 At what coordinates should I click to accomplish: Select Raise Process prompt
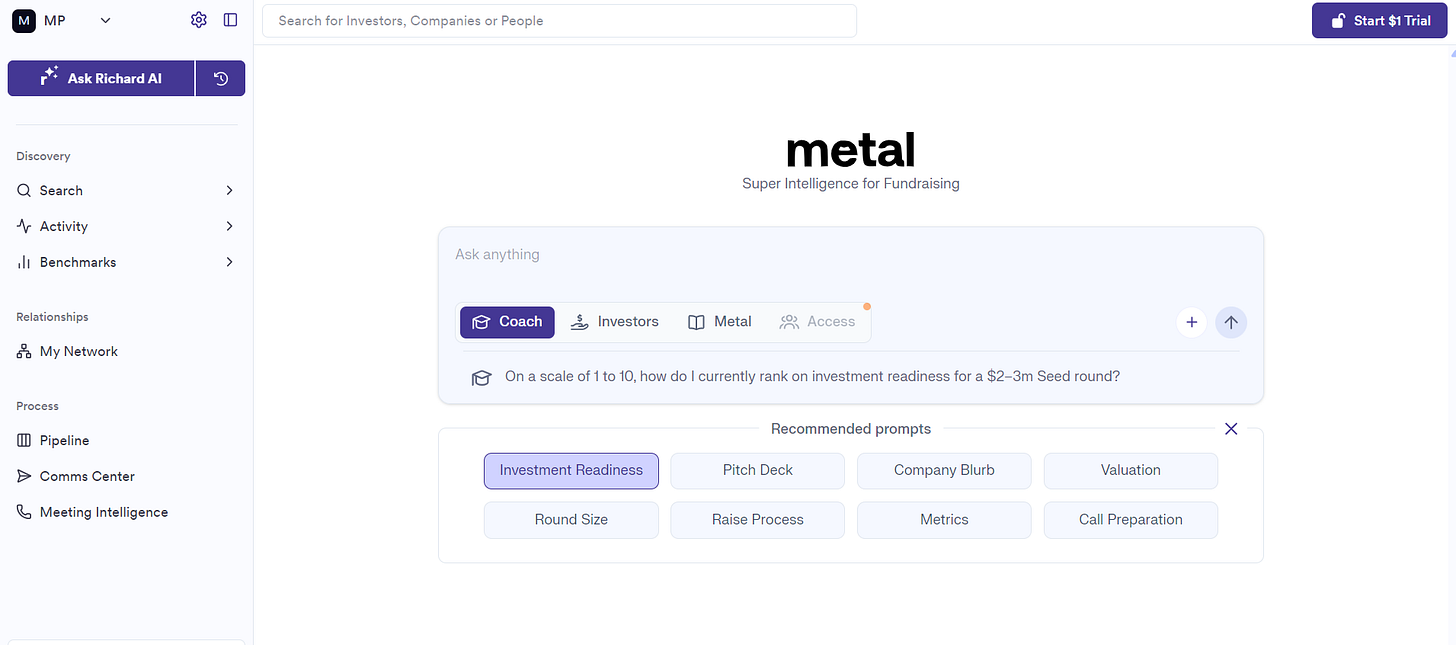pos(758,520)
